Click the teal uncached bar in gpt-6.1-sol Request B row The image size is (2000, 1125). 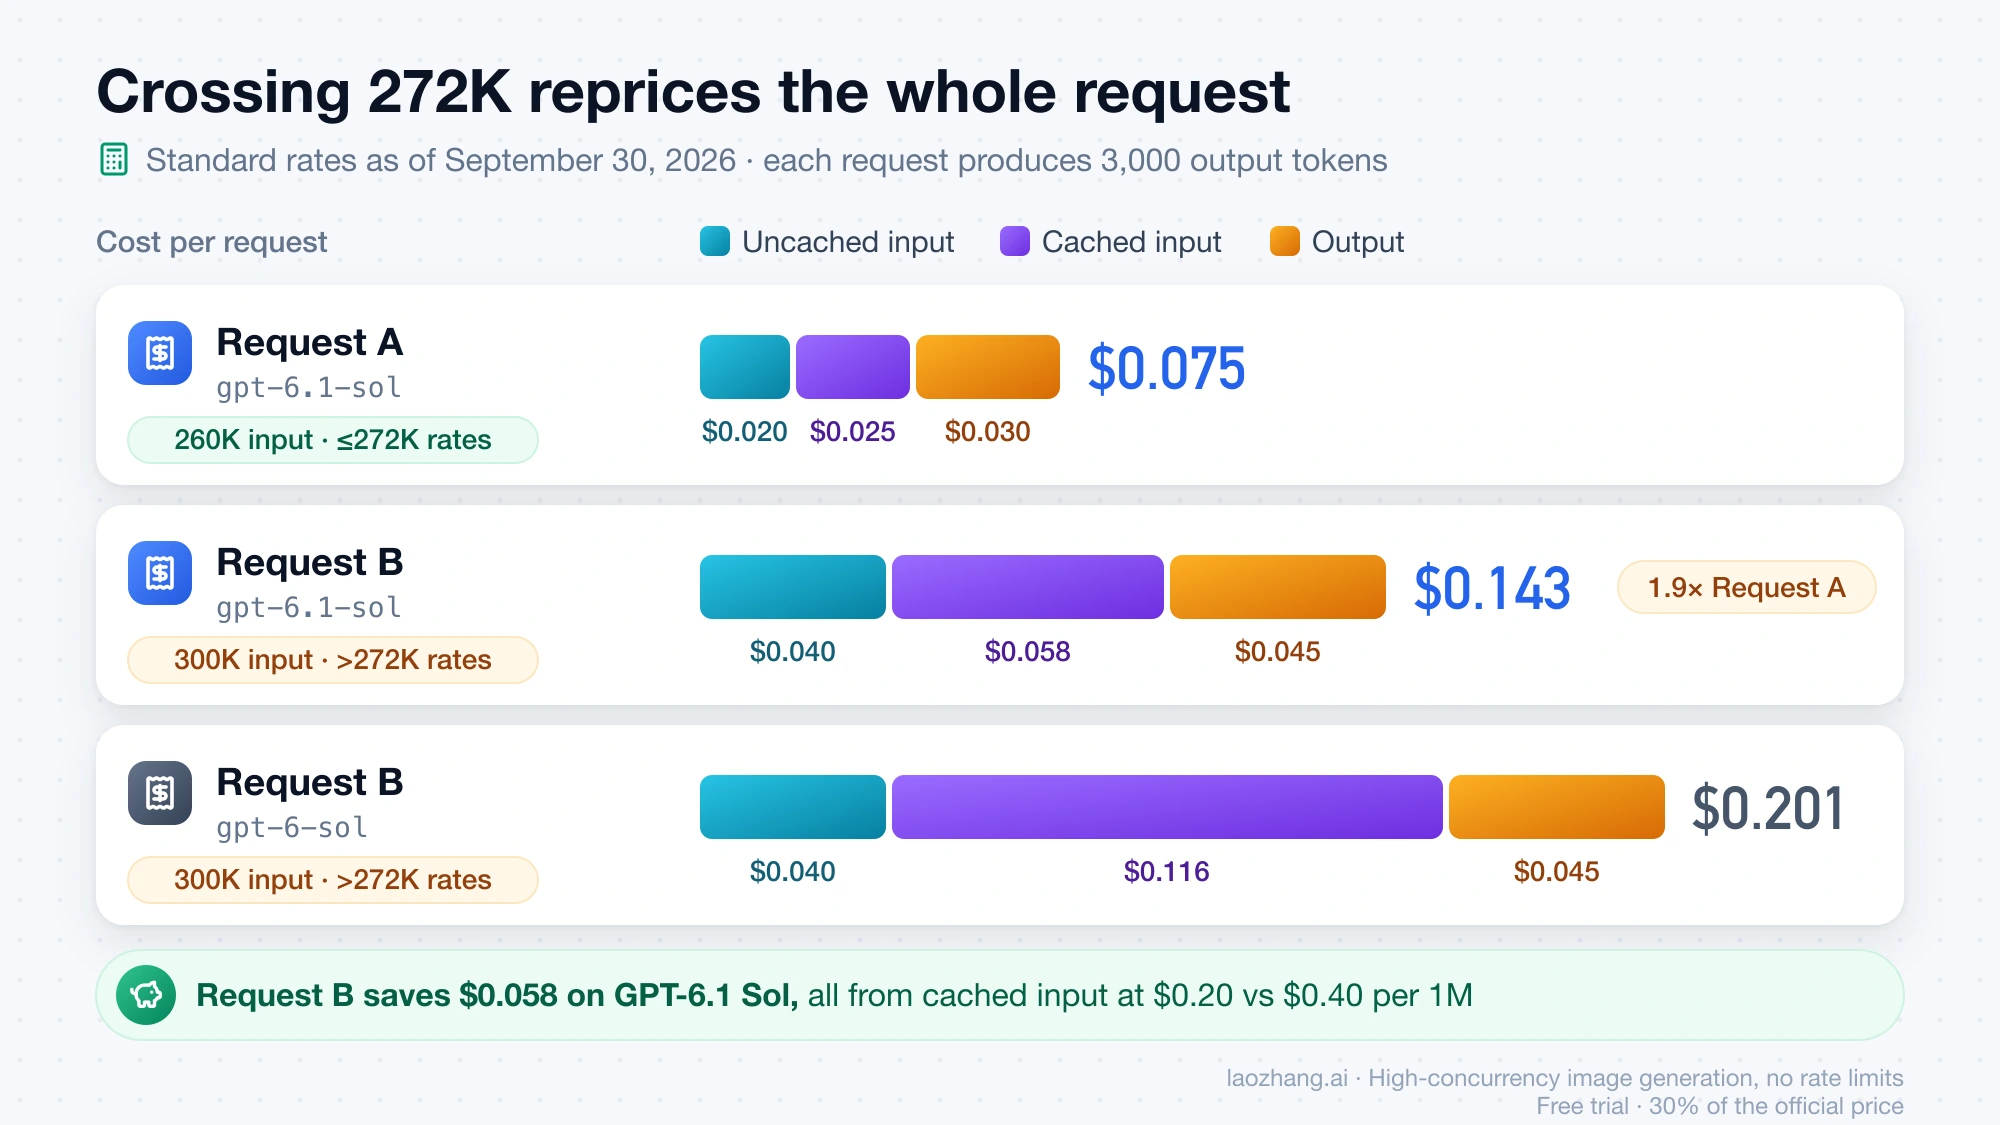pos(793,587)
